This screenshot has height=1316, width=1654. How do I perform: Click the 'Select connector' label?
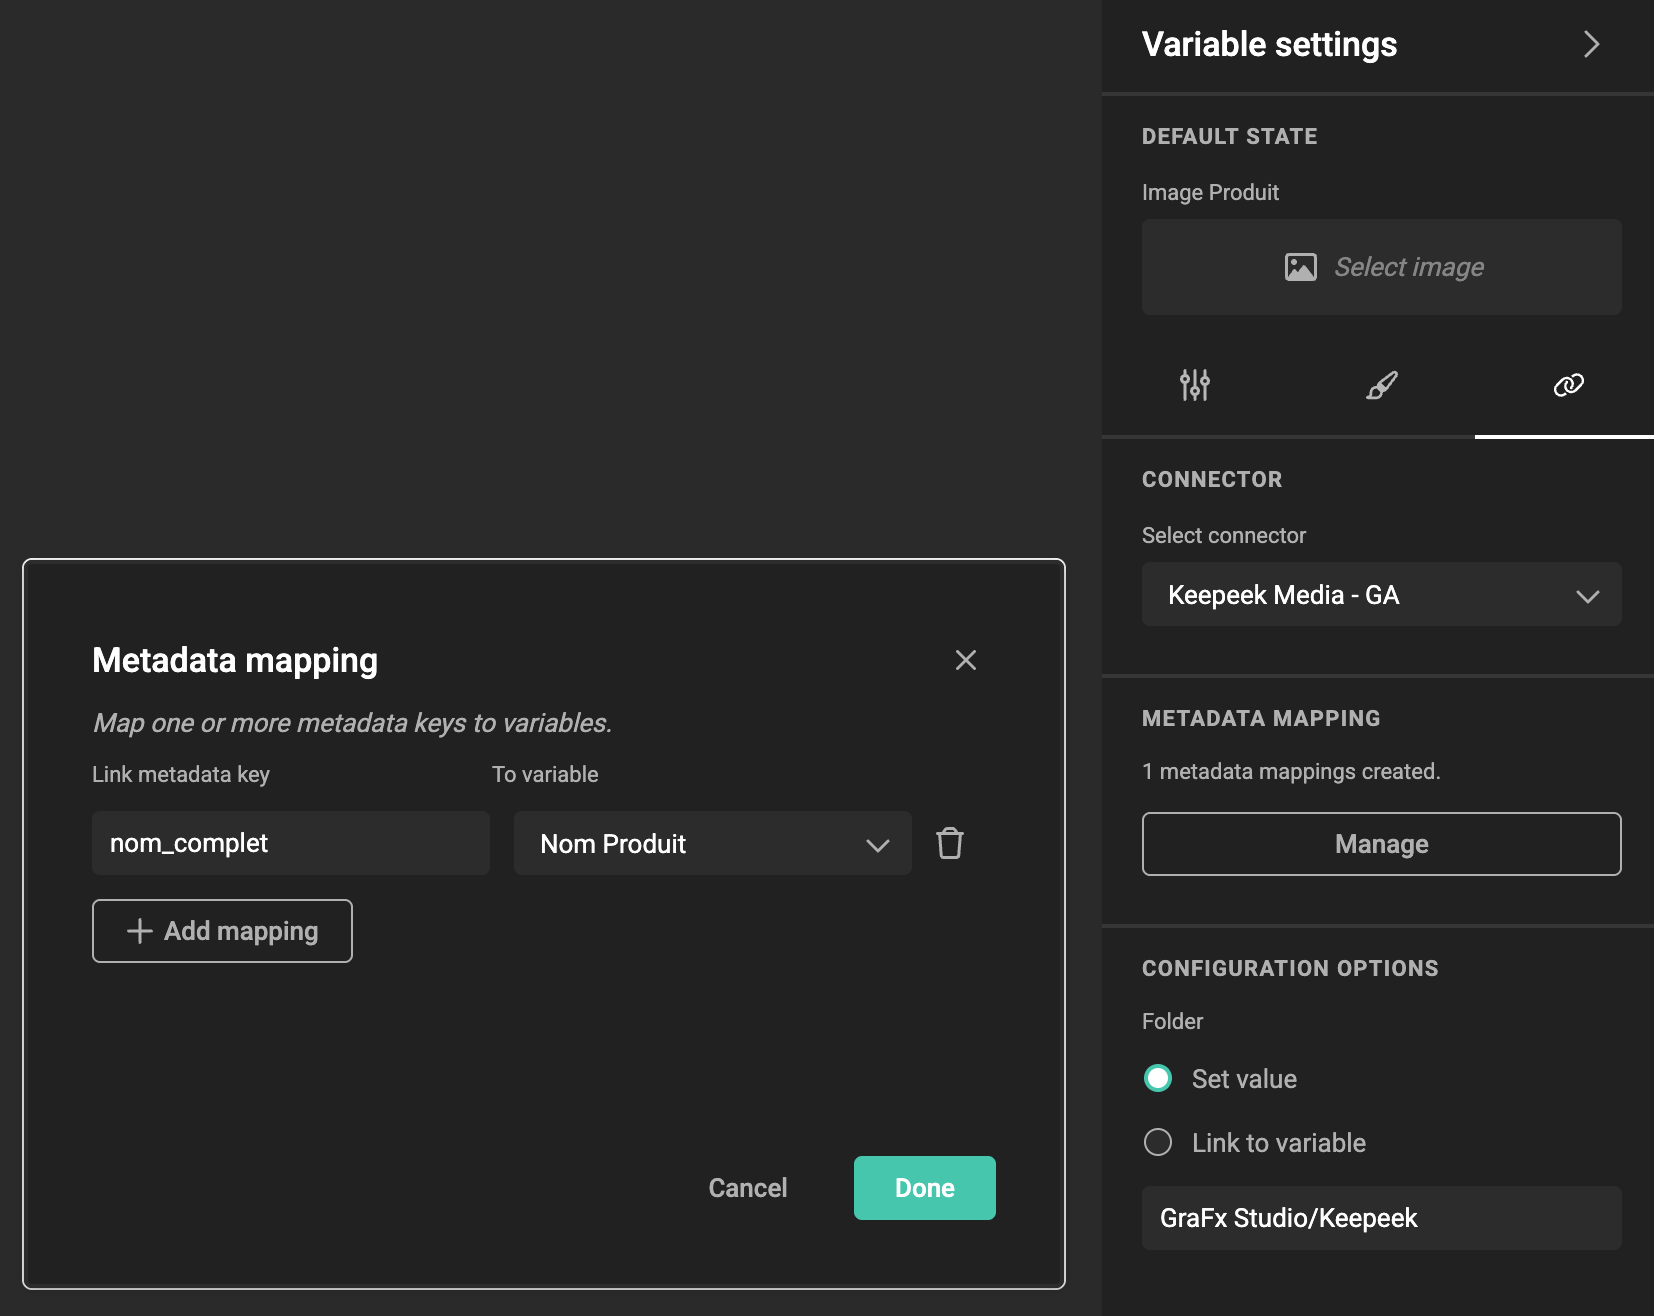coord(1223,535)
